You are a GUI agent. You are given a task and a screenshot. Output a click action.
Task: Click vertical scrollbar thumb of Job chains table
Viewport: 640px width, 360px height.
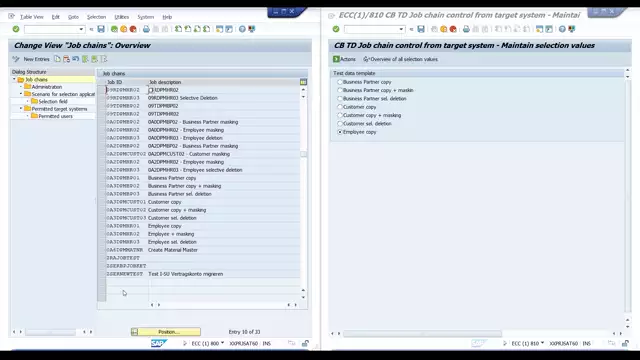coord(303,154)
